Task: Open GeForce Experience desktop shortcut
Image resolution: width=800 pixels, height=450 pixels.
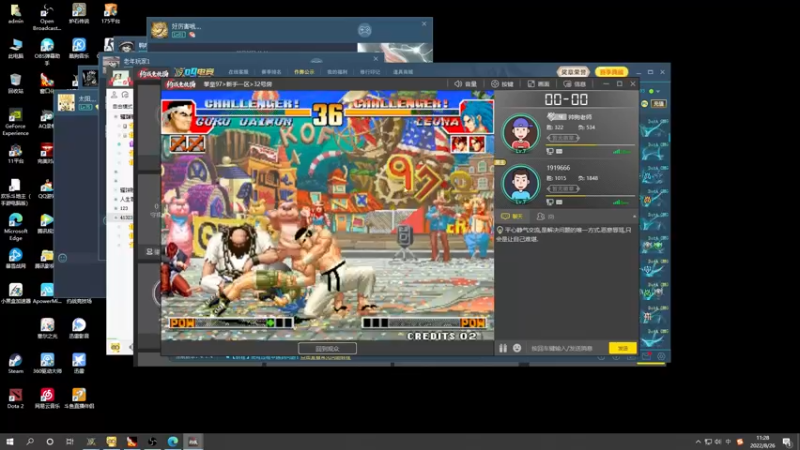Action: [15, 122]
